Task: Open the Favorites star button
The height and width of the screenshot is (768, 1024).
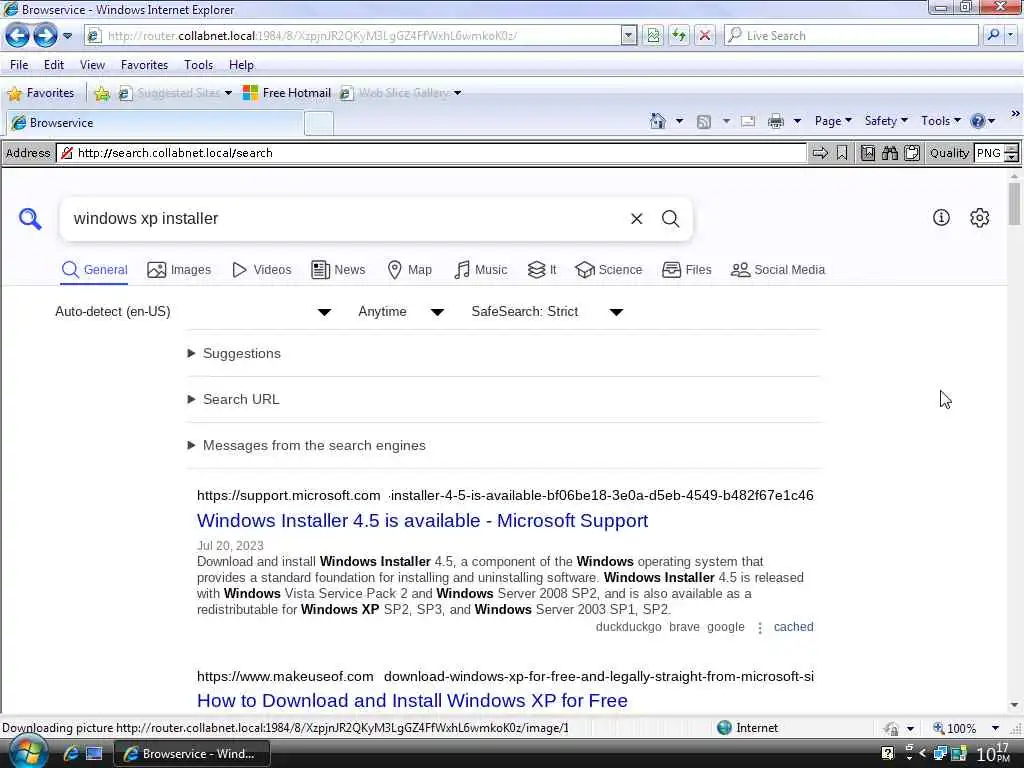Action: pyautogui.click(x=40, y=93)
